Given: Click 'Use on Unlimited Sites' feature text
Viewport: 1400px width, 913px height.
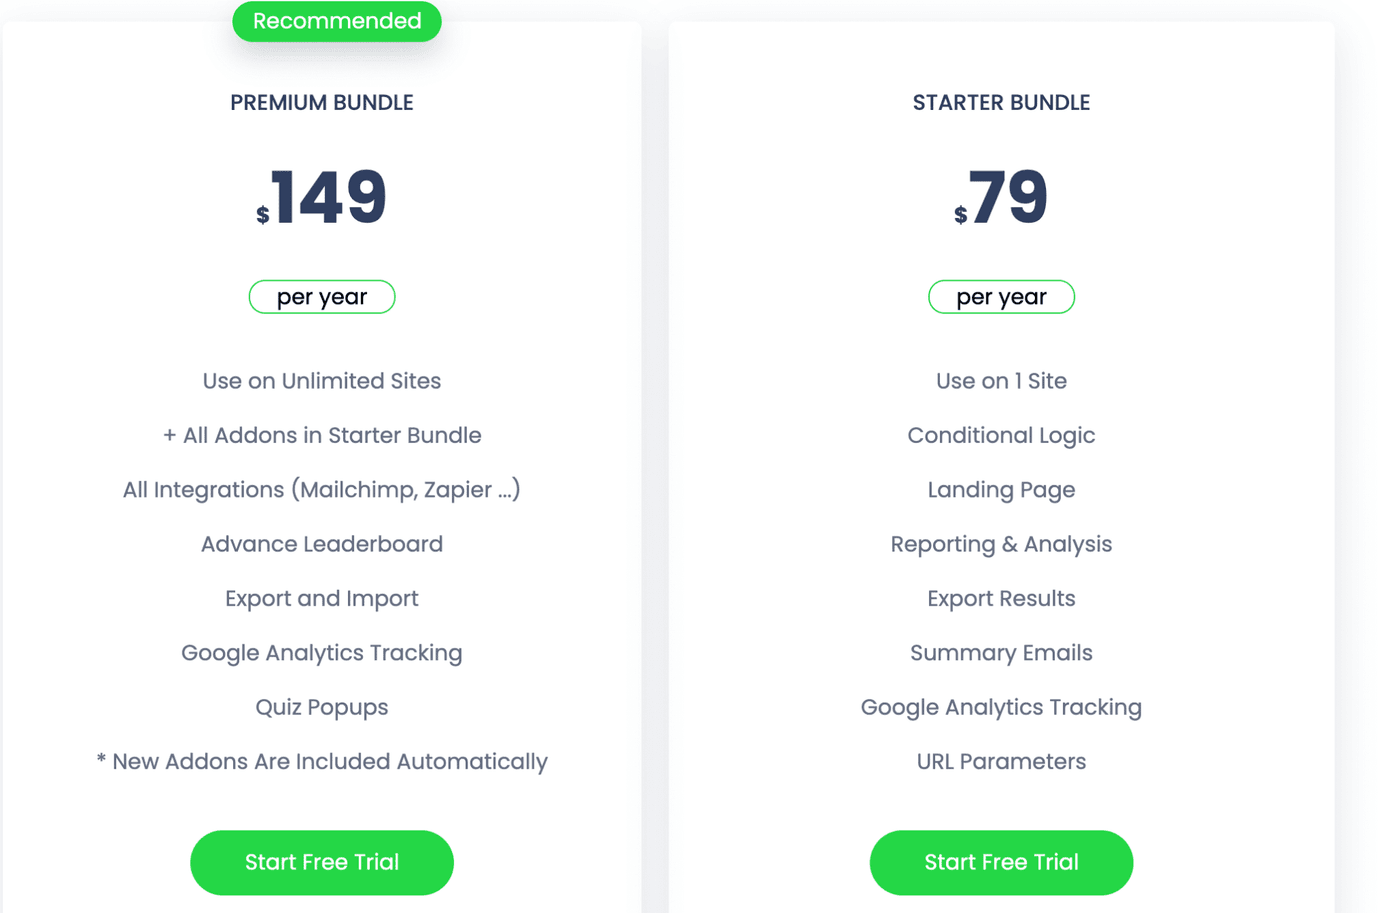Looking at the screenshot, I should coord(321,381).
